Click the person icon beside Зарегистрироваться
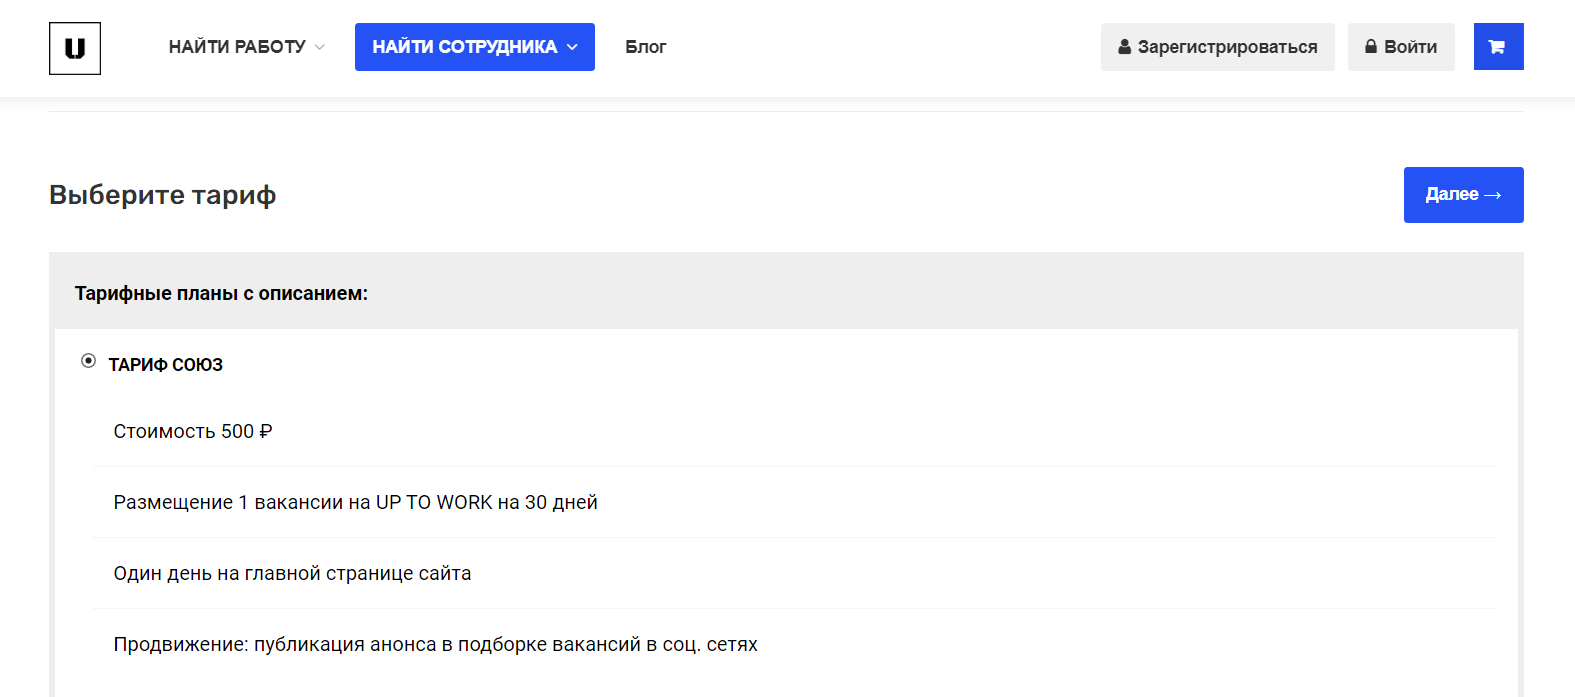This screenshot has height=697, width=1575. 1124,47
